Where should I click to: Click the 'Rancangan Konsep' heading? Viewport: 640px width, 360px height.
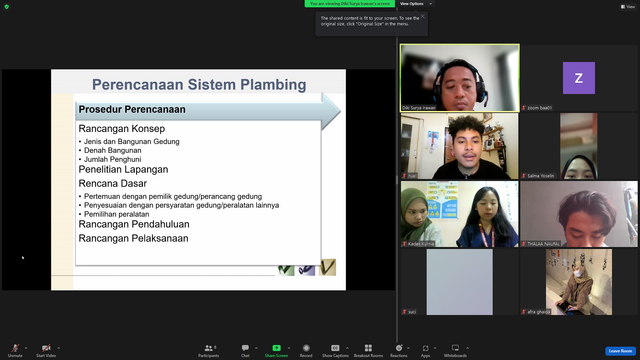[x=122, y=129]
